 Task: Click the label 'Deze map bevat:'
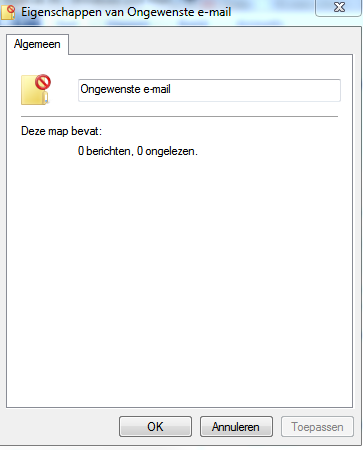point(61,131)
